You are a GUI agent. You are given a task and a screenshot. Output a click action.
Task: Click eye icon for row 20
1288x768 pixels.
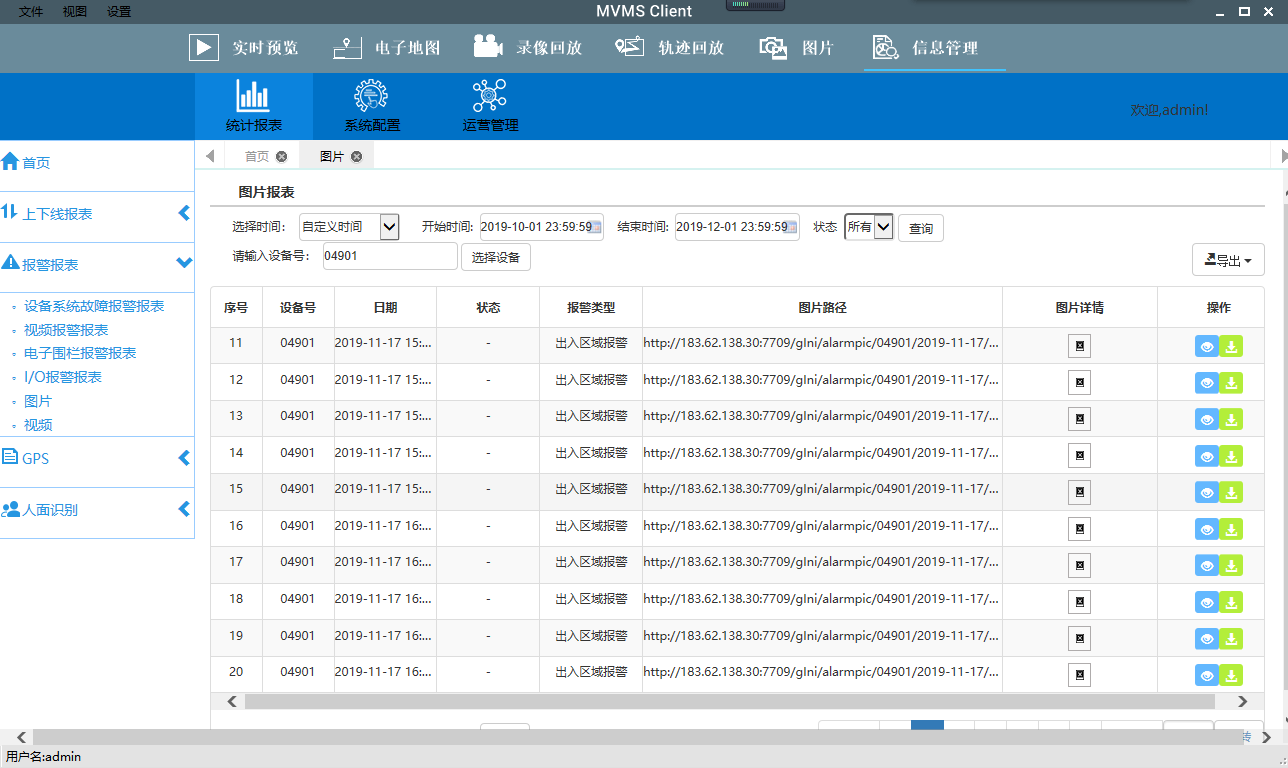pyautogui.click(x=1207, y=676)
